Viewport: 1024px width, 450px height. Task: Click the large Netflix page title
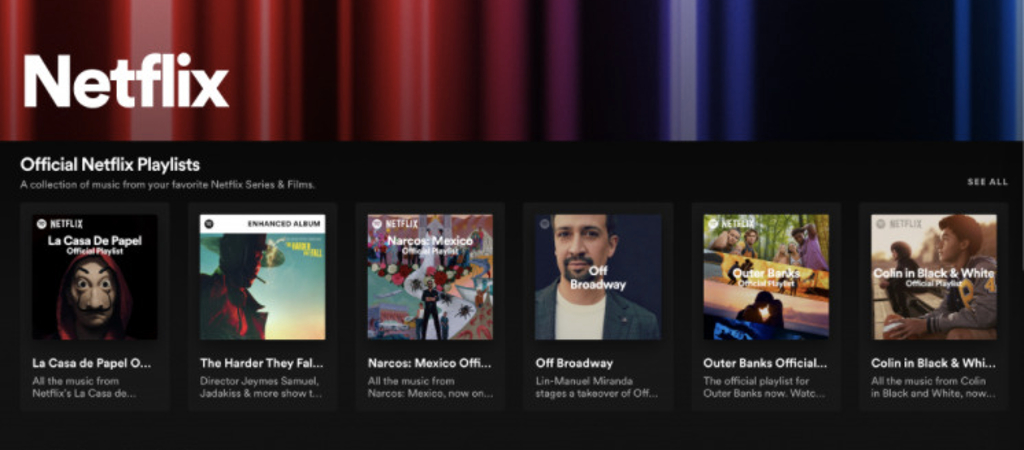(126, 81)
